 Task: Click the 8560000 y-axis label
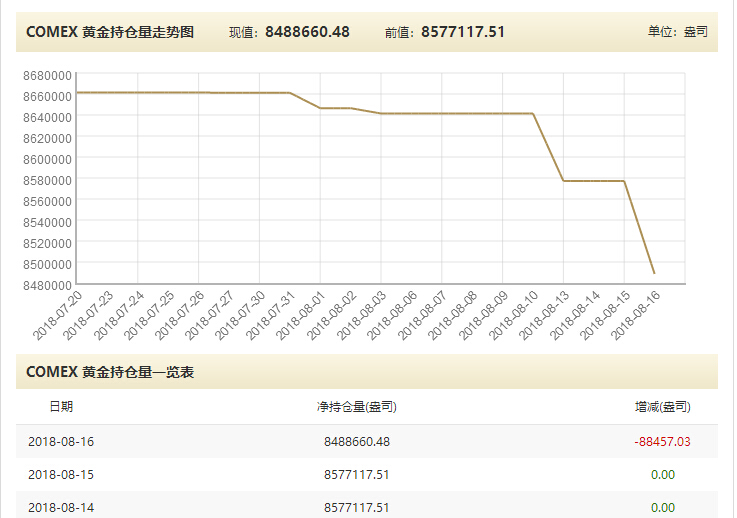[47, 202]
